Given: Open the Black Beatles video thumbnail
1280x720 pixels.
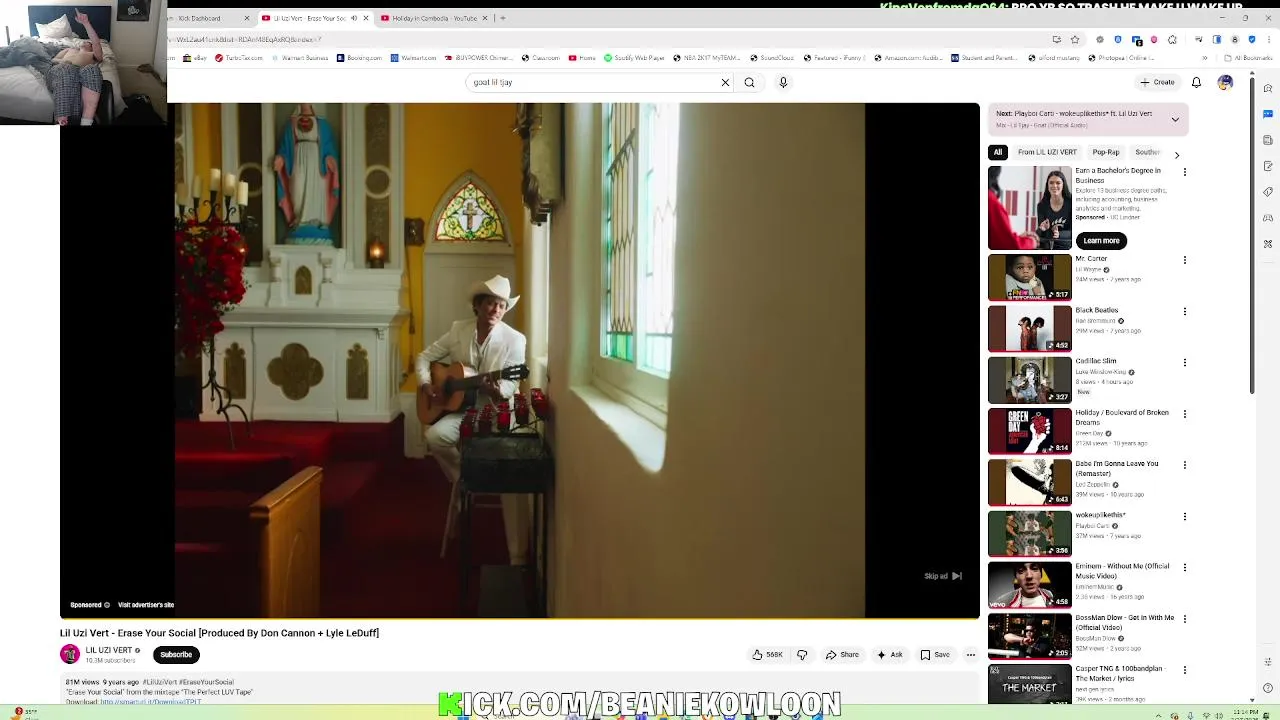Looking at the screenshot, I should [x=1029, y=328].
